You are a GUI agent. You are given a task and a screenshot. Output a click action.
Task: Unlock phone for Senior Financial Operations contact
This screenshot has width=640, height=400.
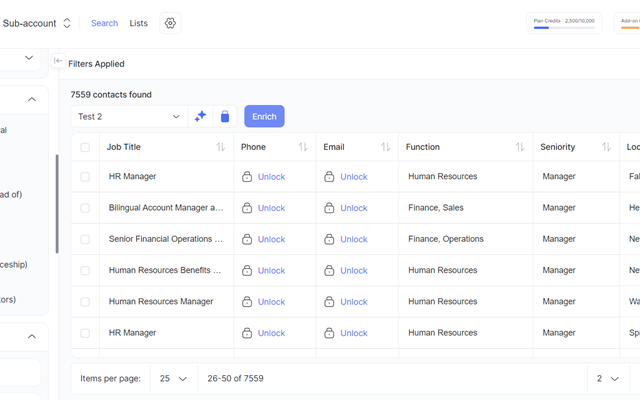pos(271,240)
